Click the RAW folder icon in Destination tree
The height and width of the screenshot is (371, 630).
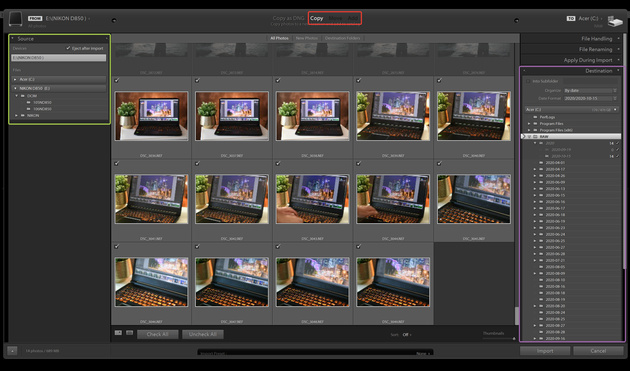pos(535,137)
